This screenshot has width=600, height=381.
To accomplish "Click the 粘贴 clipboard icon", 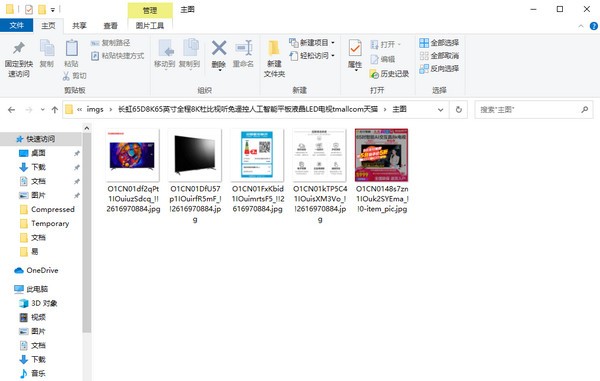I will click(72, 49).
